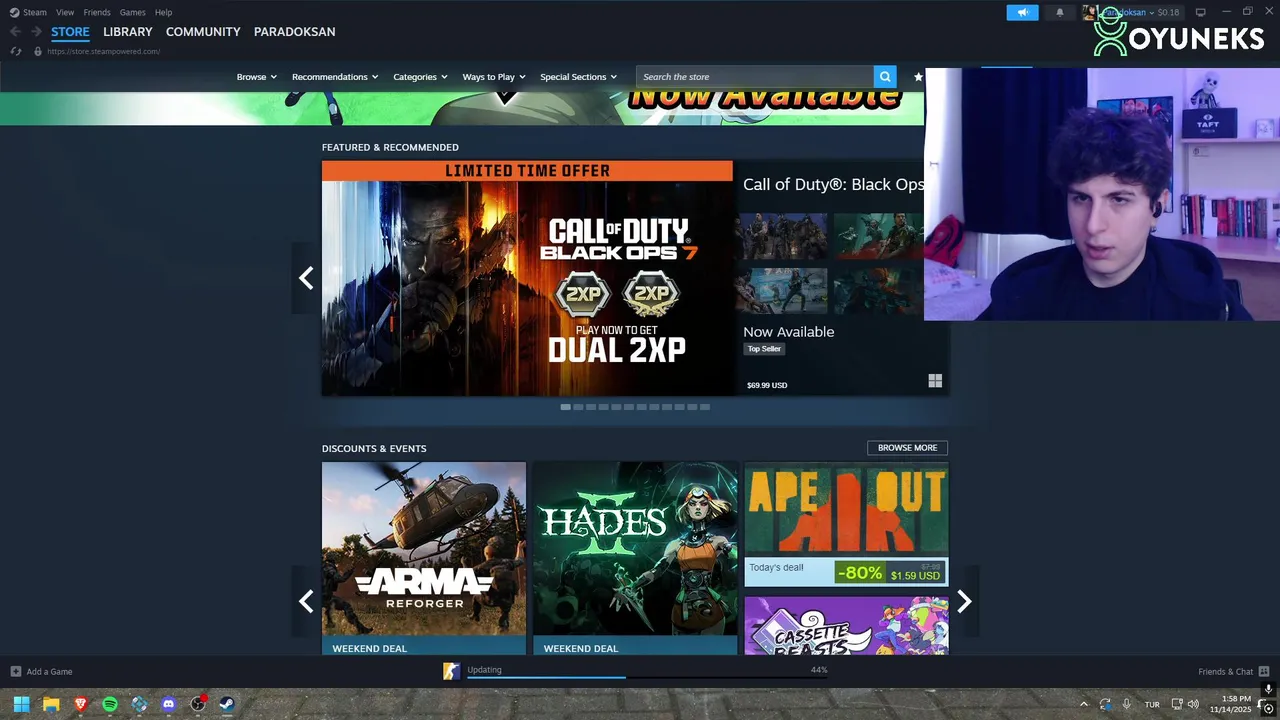Go forward with the forward arrow
1280x720 pixels.
36,32
